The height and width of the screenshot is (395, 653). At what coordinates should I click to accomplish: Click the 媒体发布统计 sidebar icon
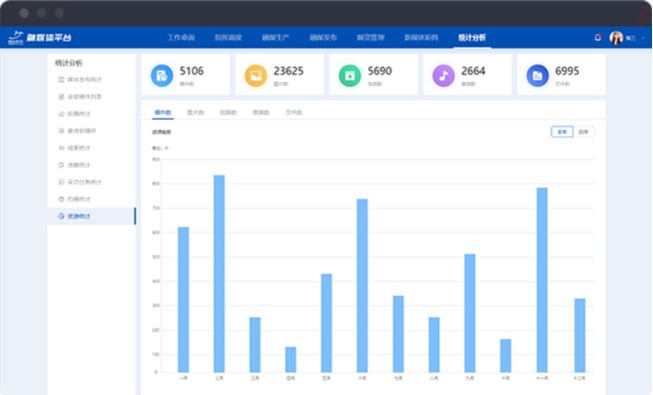click(61, 79)
